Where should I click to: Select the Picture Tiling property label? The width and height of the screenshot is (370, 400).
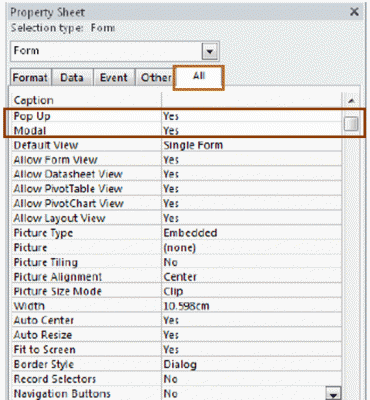point(46,262)
